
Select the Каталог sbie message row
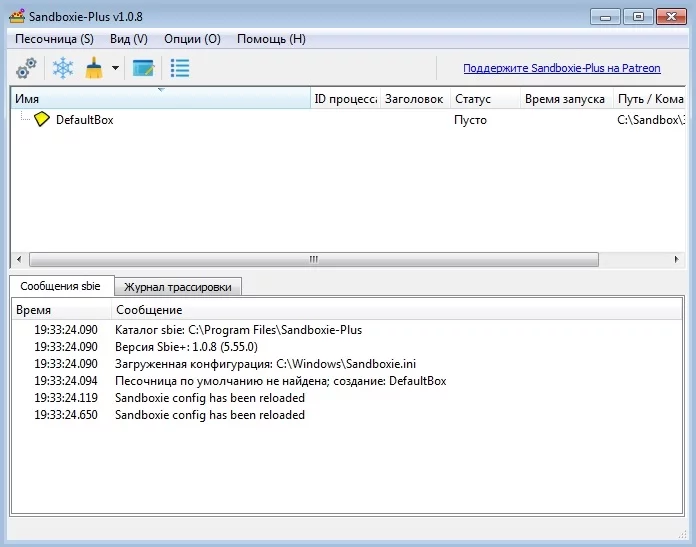[347, 330]
